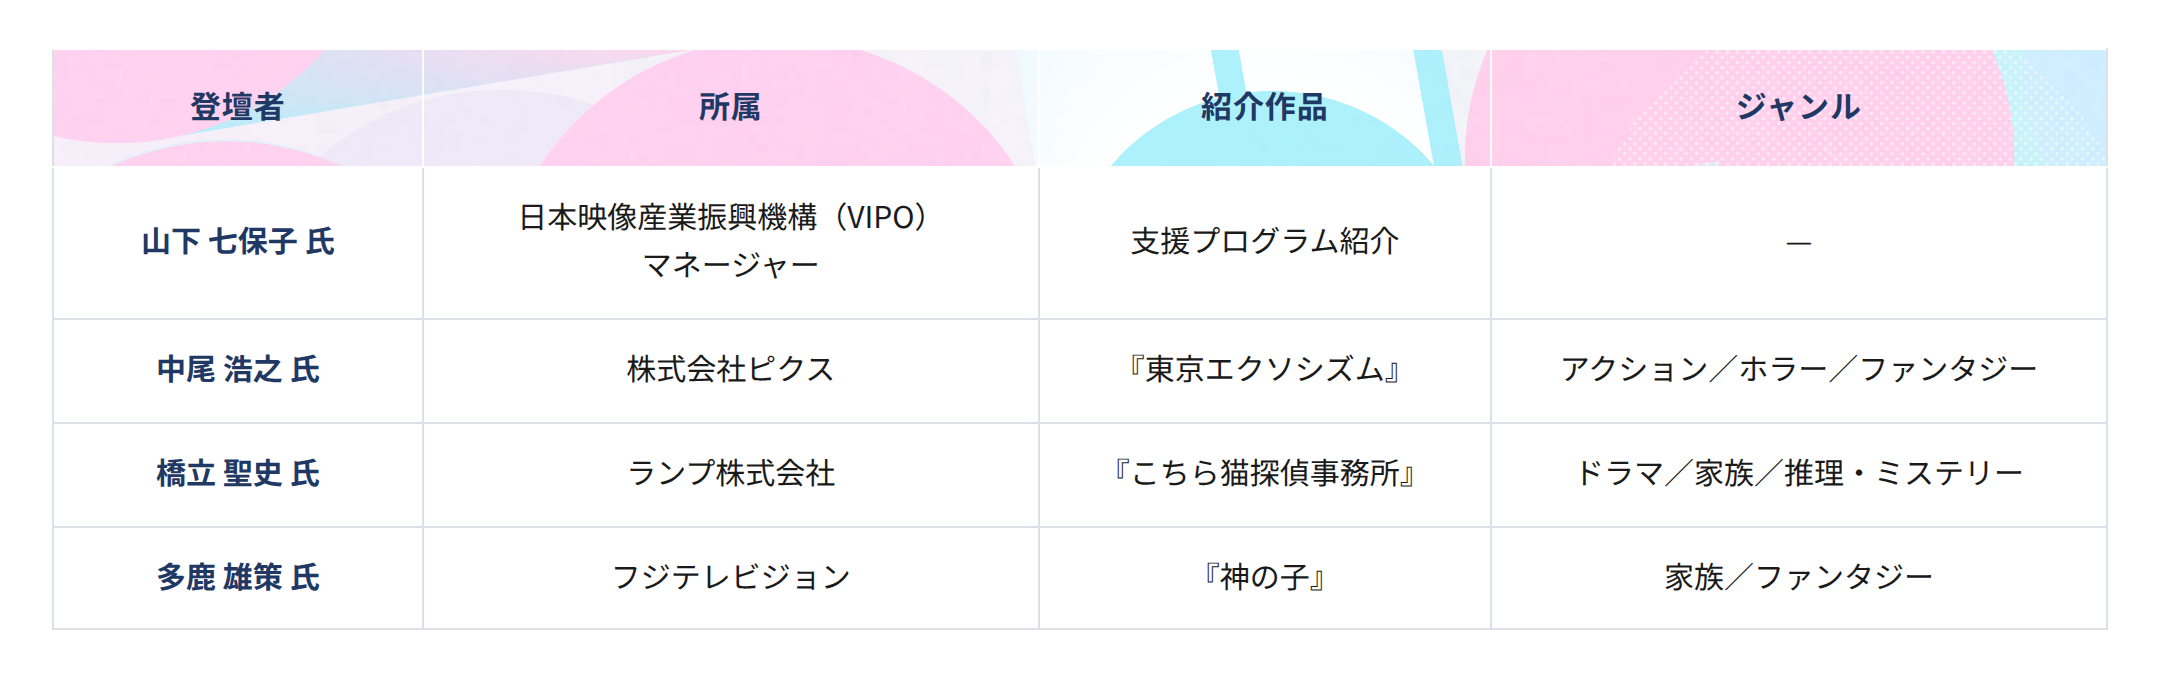Click 支援プログラム紹介 cell
The height and width of the screenshot is (684, 2160).
1264,241
